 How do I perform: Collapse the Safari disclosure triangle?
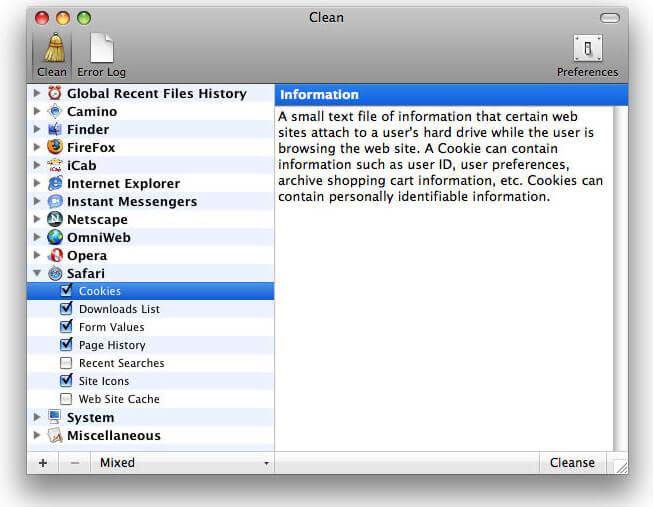coord(37,273)
